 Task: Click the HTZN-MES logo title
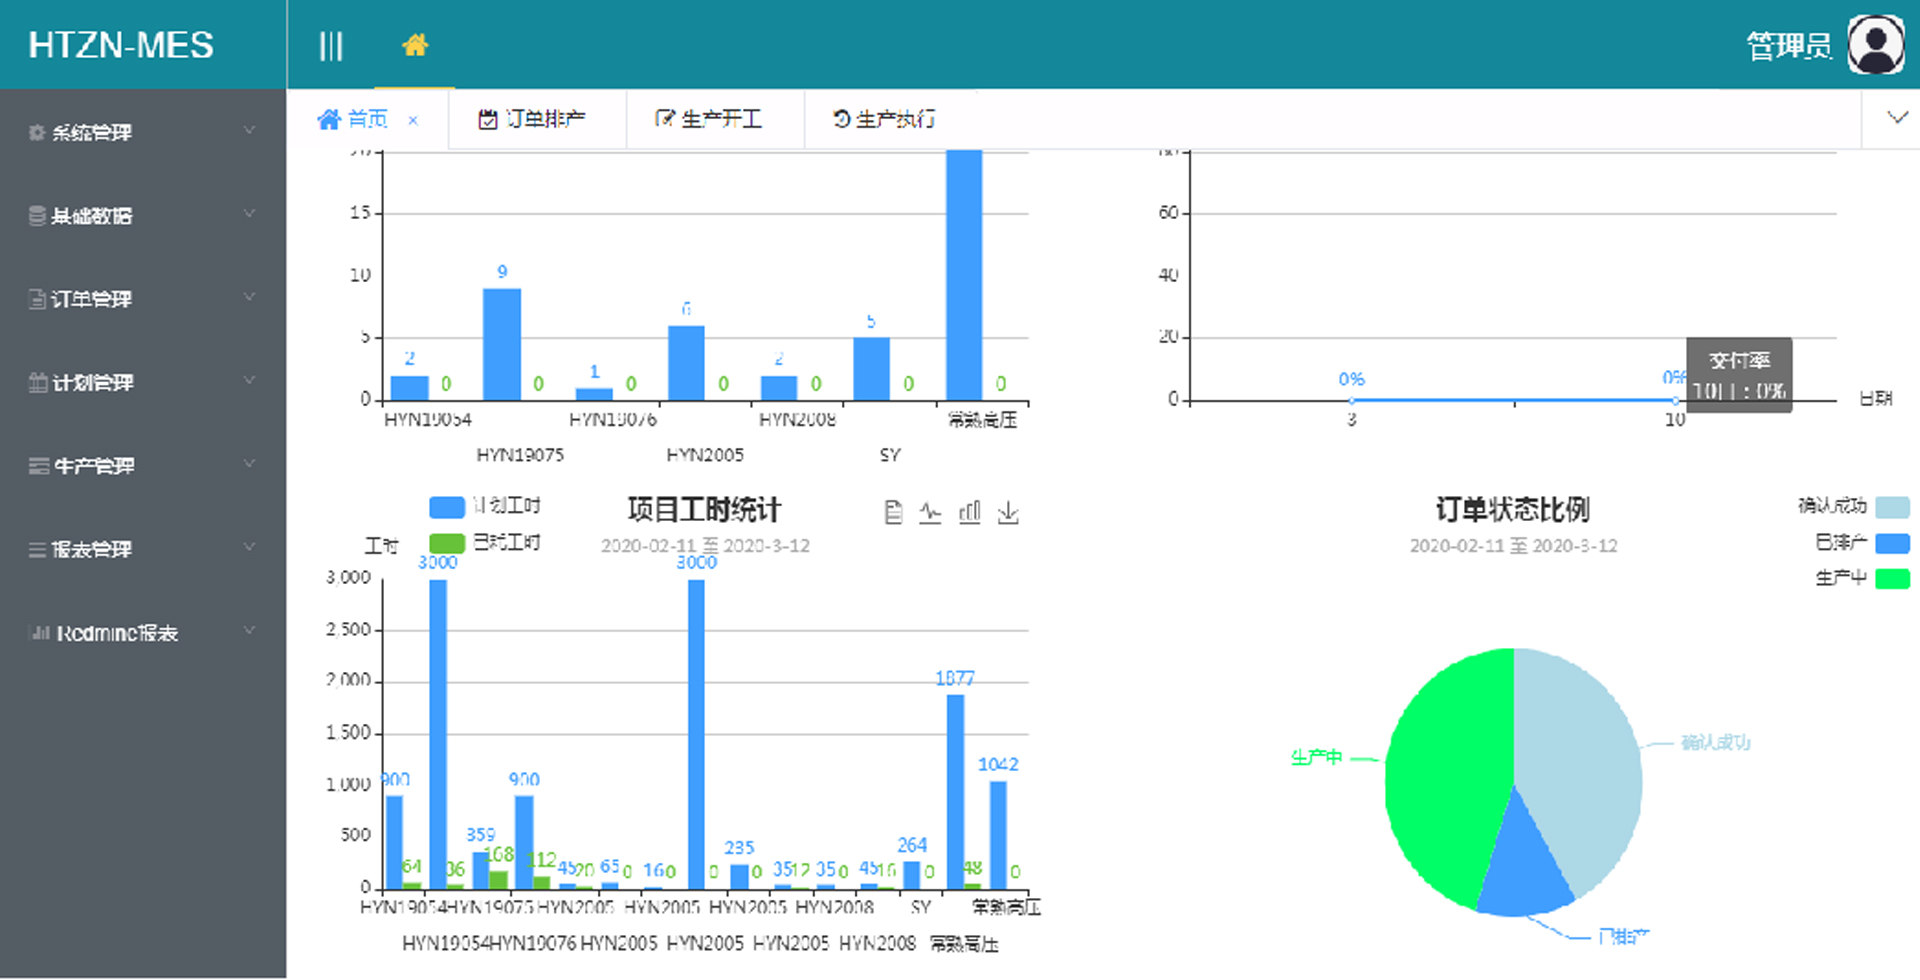(x=121, y=45)
